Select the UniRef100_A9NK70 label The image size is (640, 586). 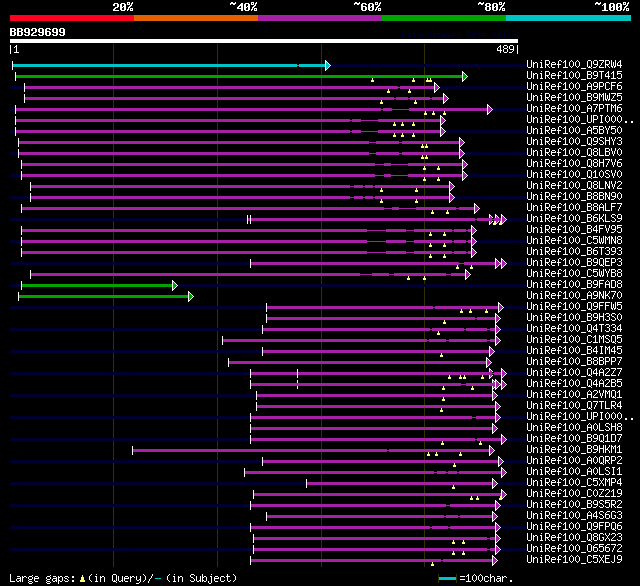(x=574, y=296)
